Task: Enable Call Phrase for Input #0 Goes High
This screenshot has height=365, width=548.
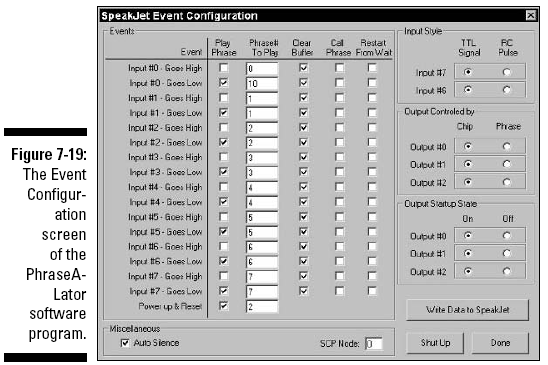Action: click(339, 67)
